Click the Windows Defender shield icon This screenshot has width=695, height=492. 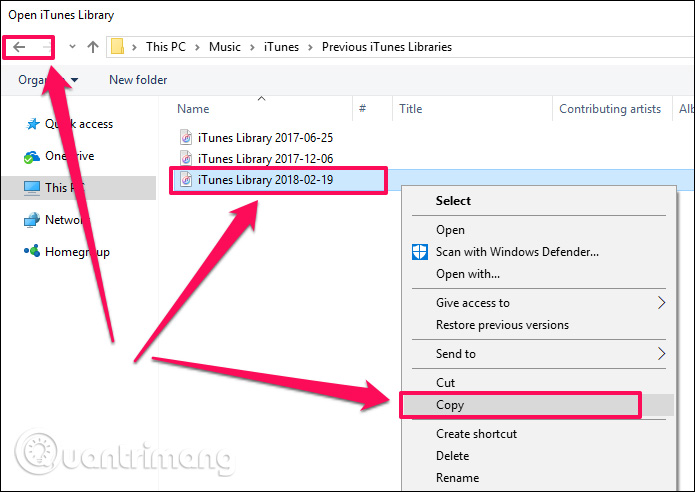pos(420,252)
